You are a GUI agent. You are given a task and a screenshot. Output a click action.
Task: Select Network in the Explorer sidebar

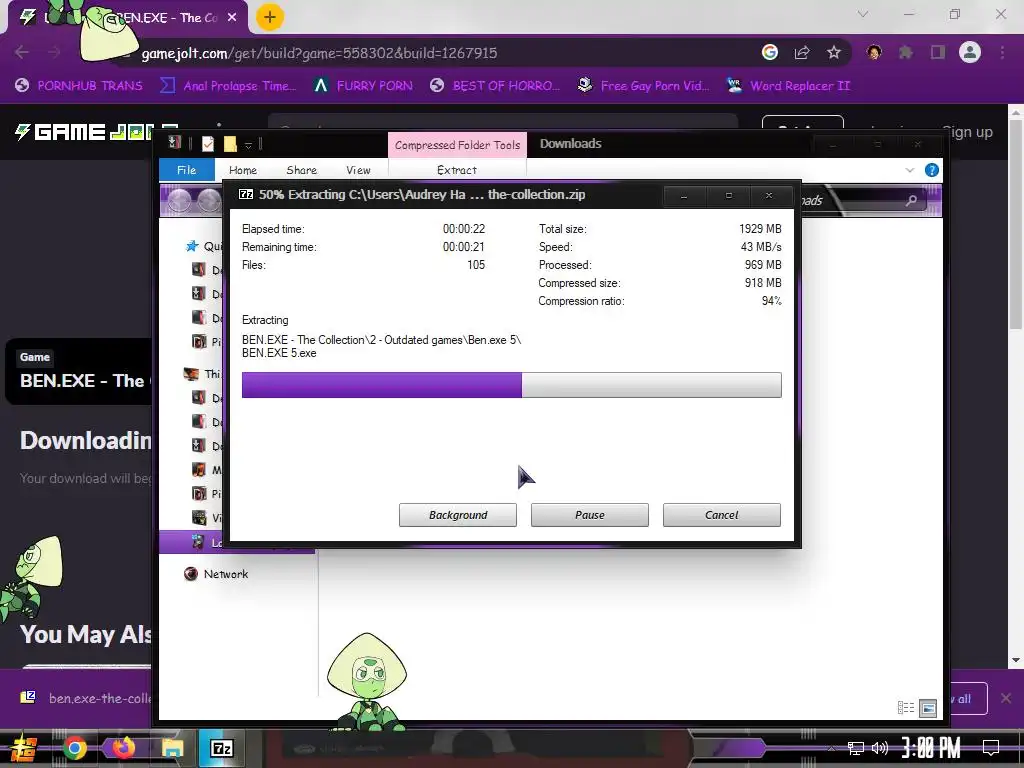coord(225,574)
